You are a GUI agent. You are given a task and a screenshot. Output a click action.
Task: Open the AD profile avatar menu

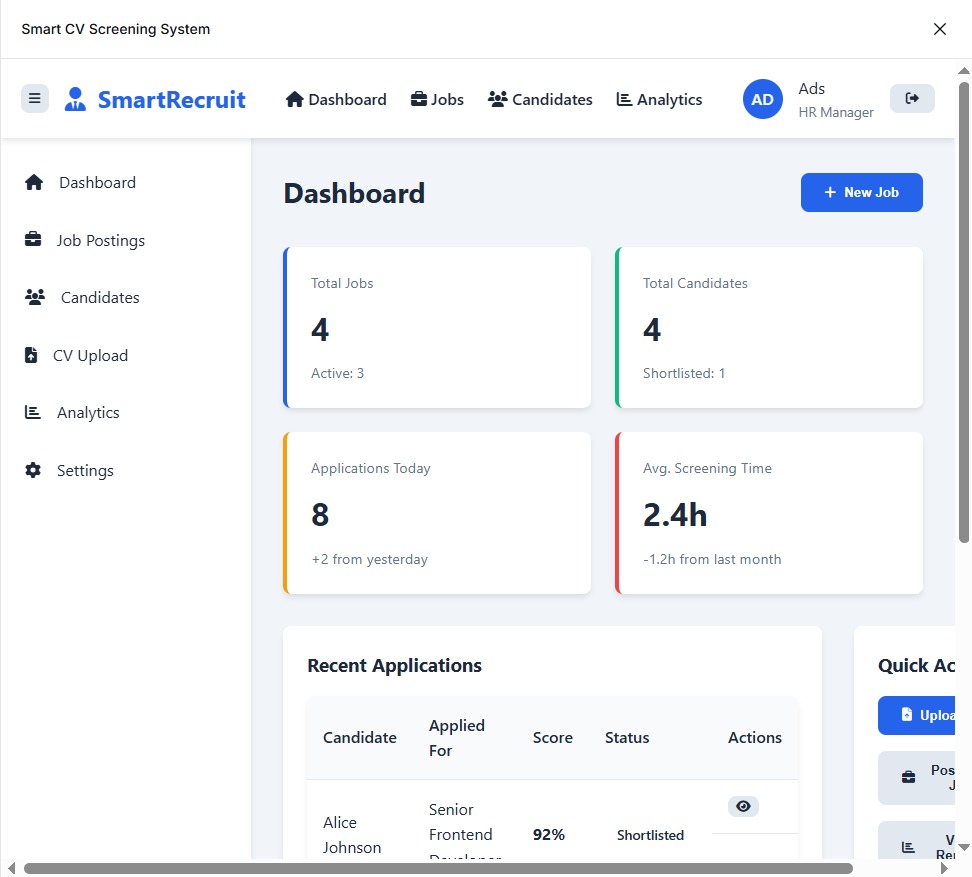762,98
